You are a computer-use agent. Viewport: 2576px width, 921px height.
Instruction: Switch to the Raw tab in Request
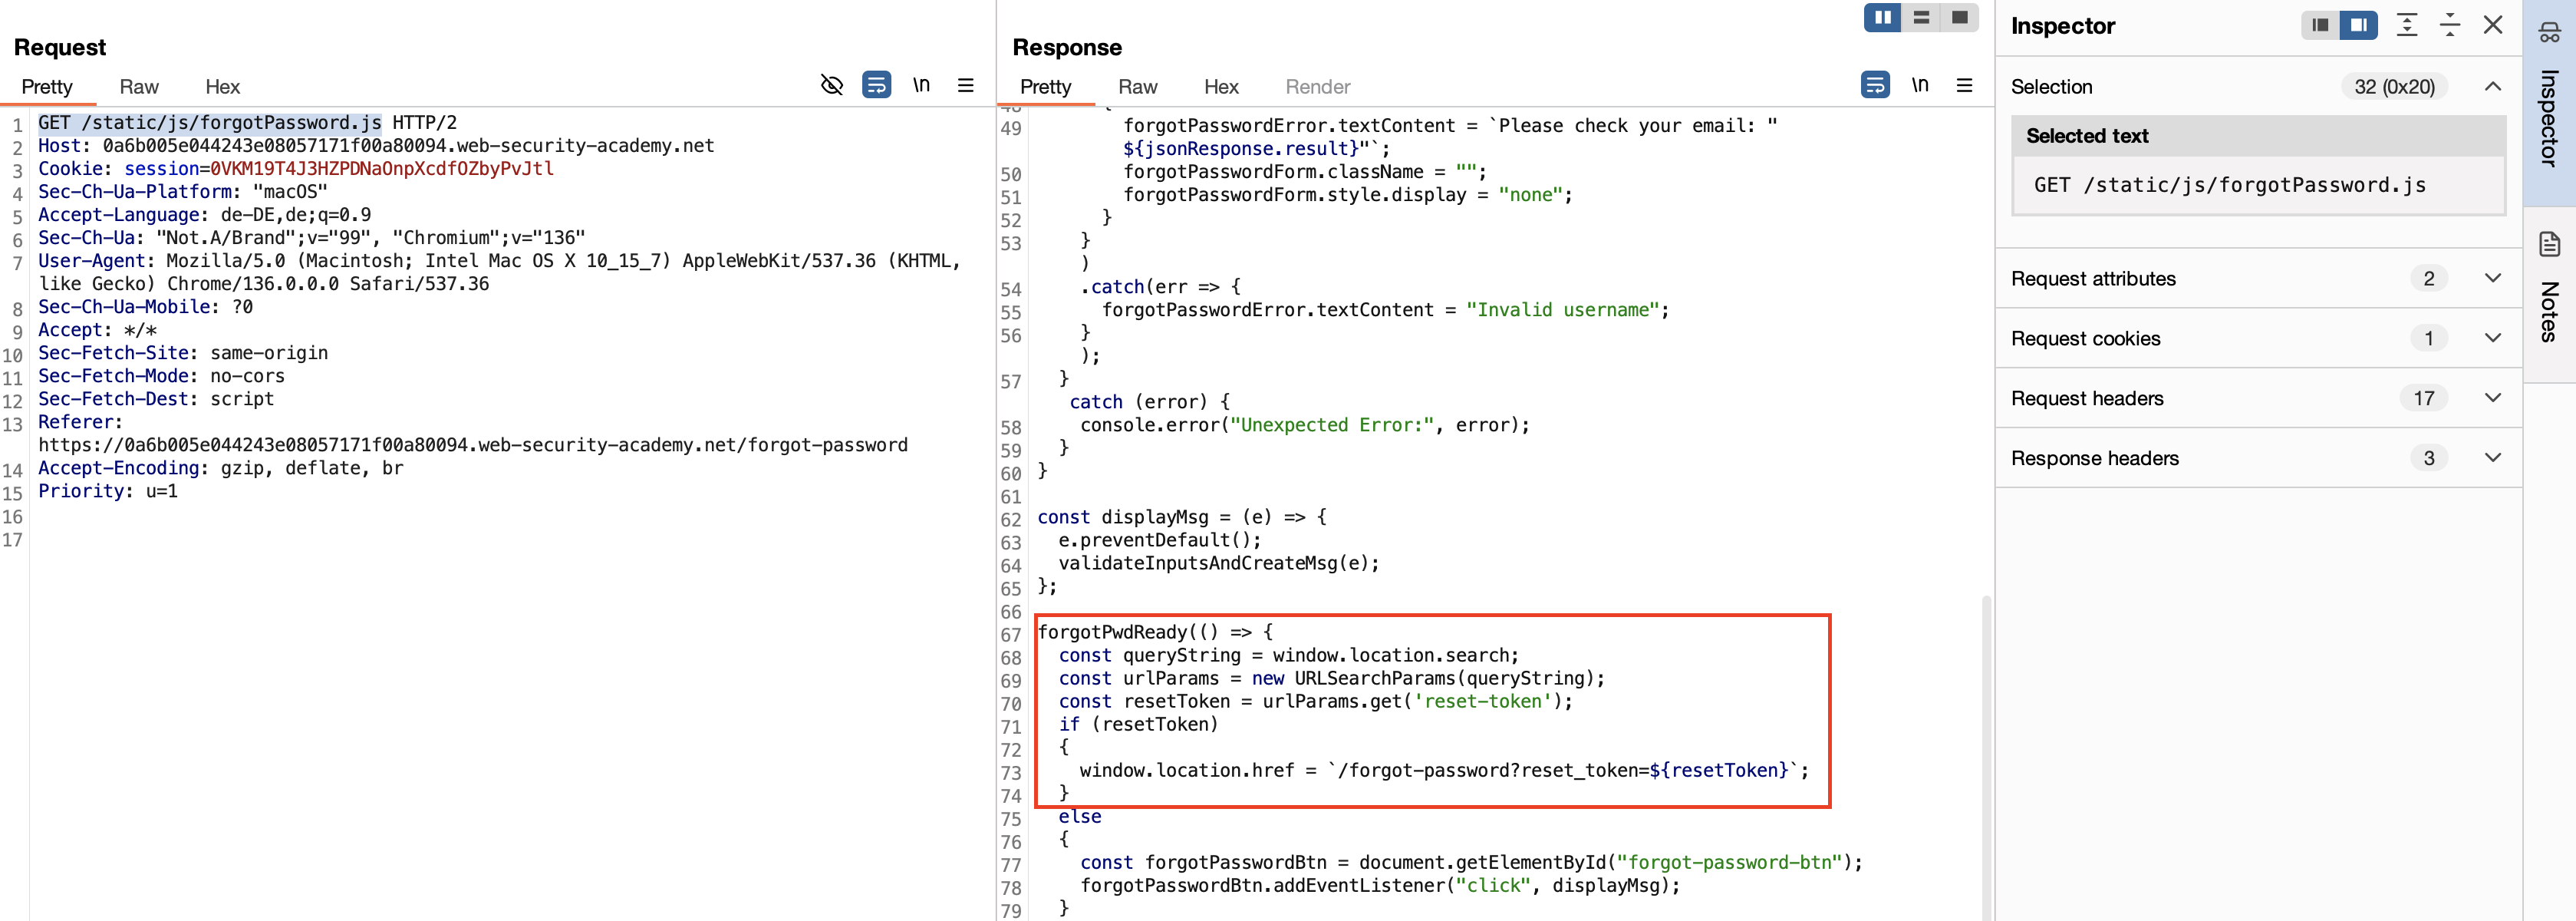139,87
